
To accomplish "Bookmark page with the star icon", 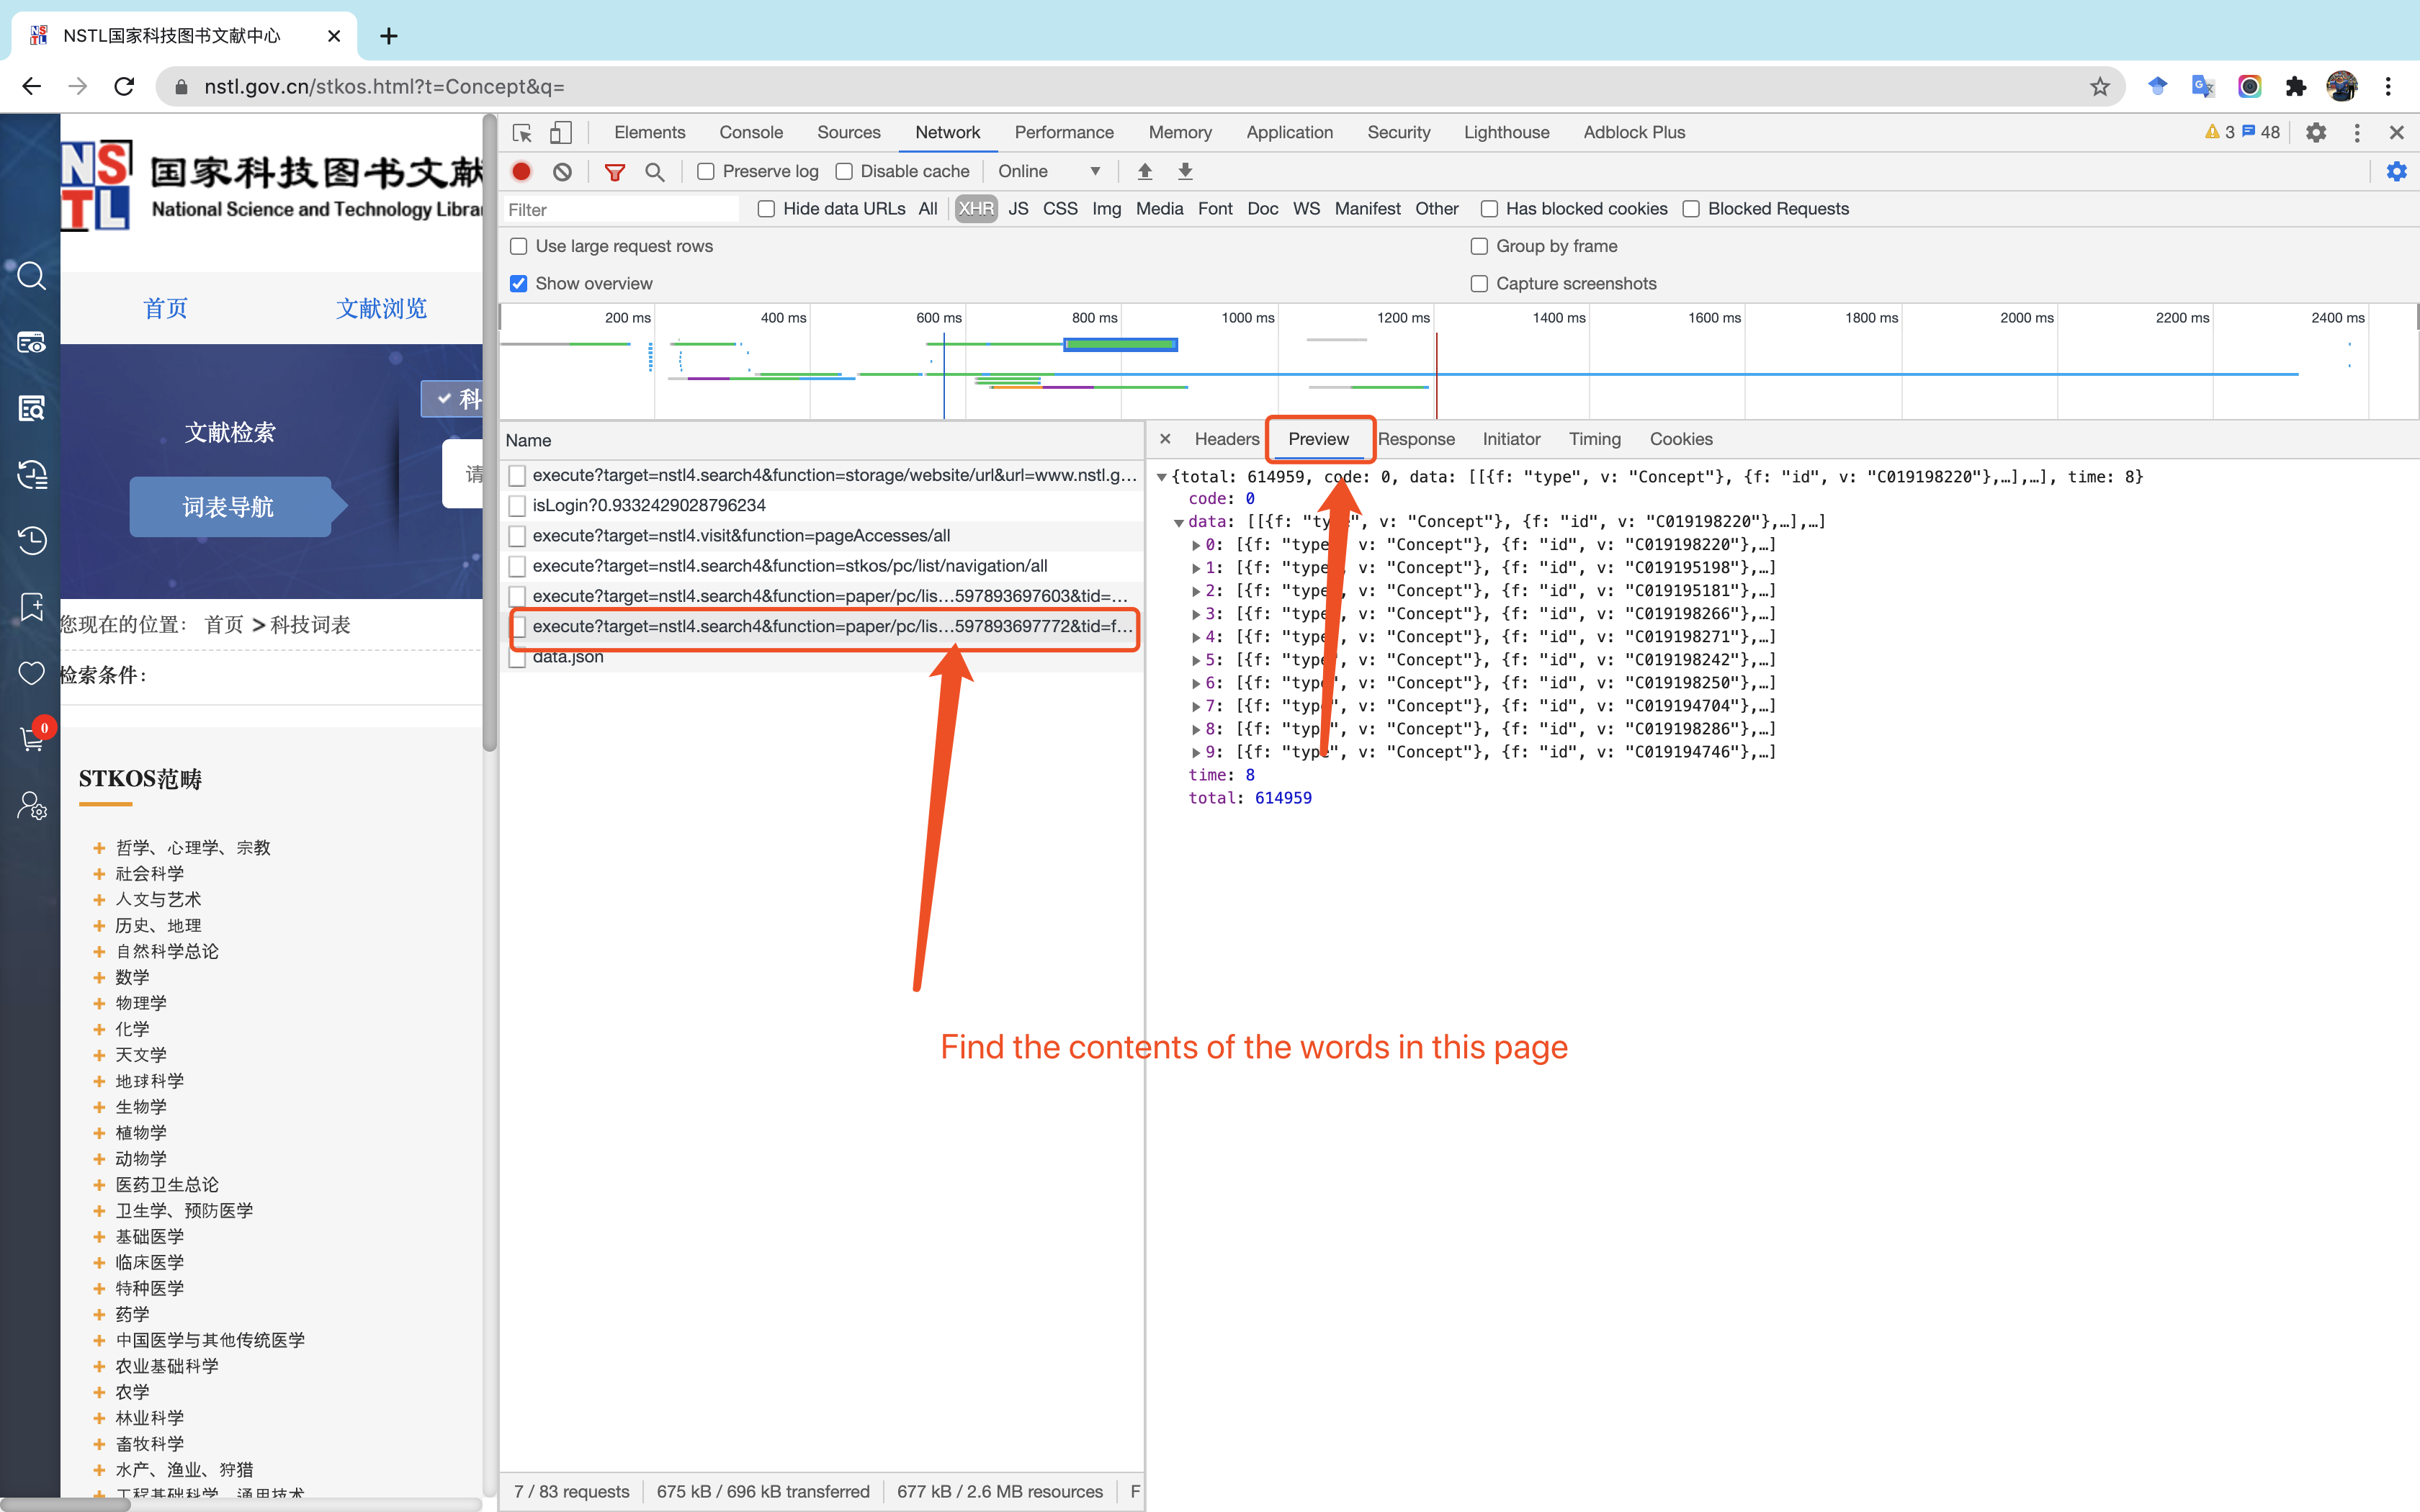I will pyautogui.click(x=2099, y=87).
